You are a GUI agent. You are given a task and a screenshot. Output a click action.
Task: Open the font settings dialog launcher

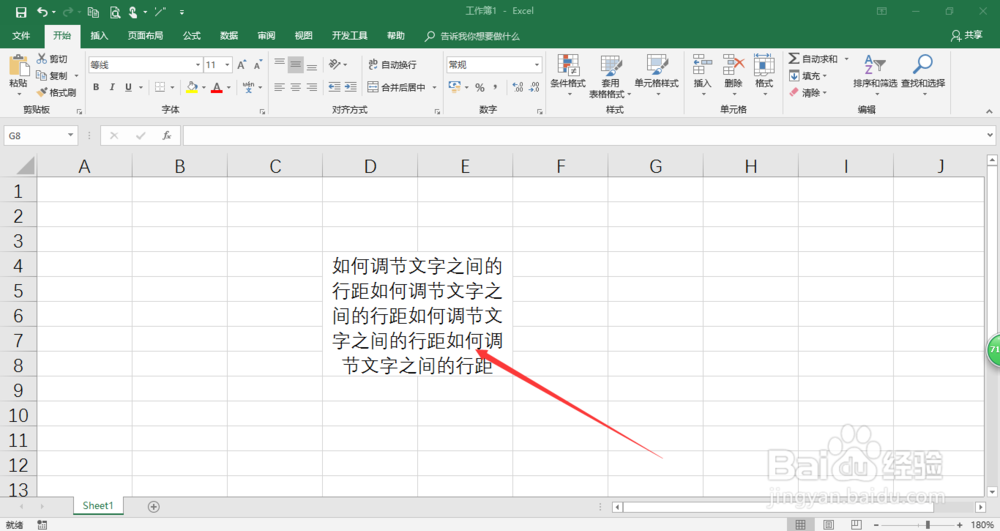point(262,112)
